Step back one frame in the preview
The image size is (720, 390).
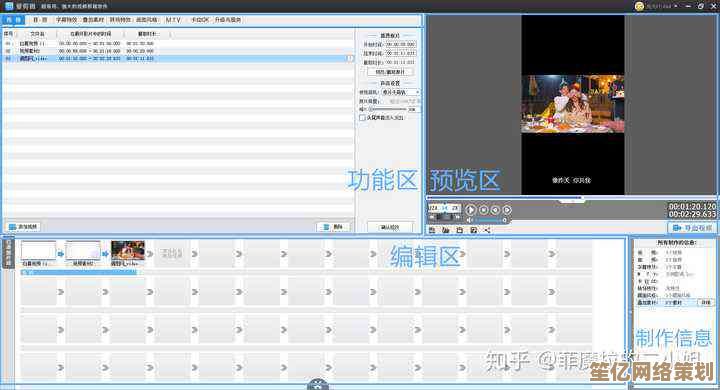[495, 210]
